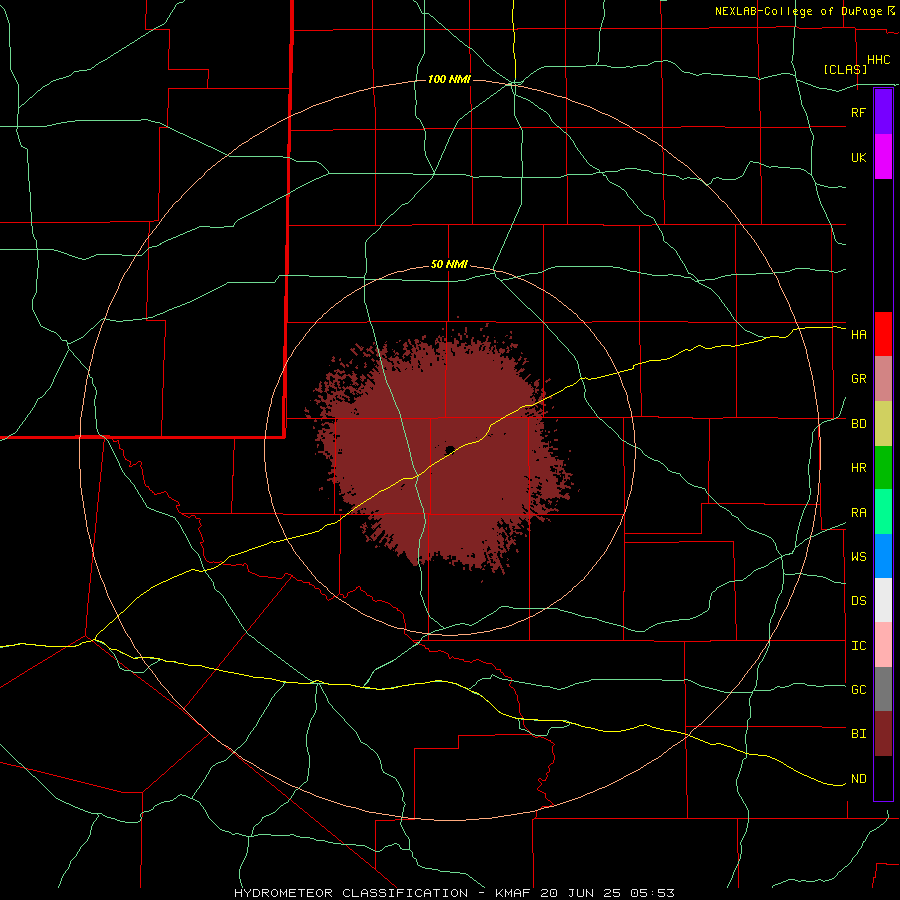Click the GC gray legend color swatch
The width and height of the screenshot is (900, 900).
[883, 689]
